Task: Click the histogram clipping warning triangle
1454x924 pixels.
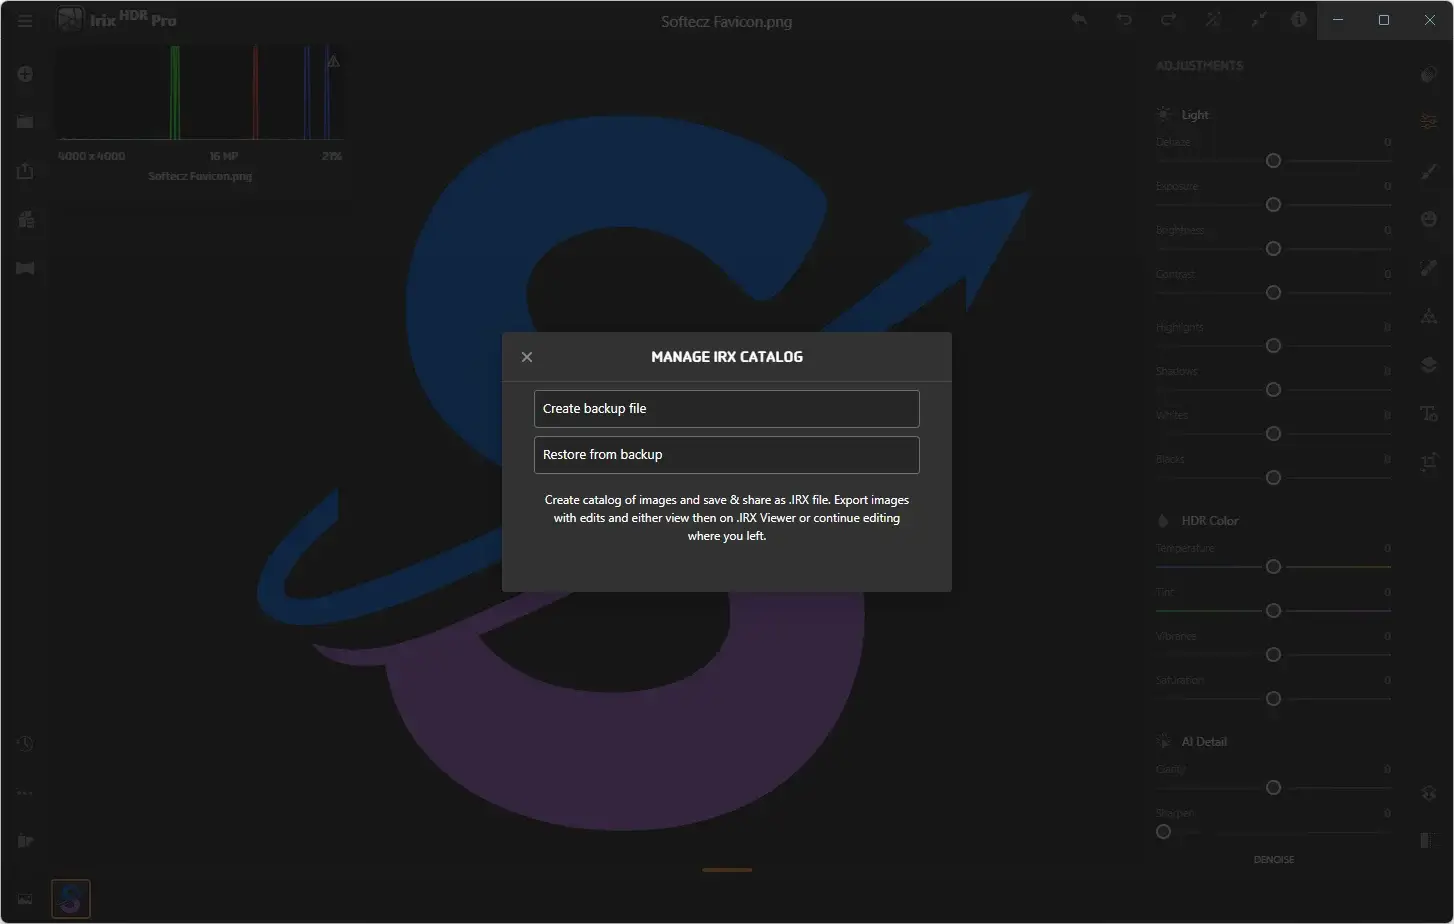Action: click(333, 61)
